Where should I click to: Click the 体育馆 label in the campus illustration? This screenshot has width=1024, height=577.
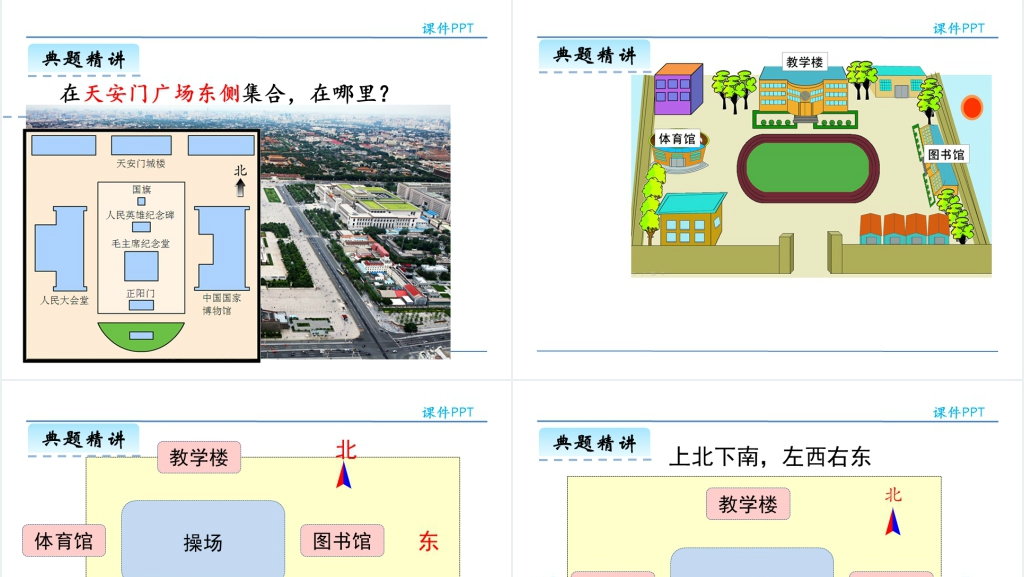[x=677, y=139]
